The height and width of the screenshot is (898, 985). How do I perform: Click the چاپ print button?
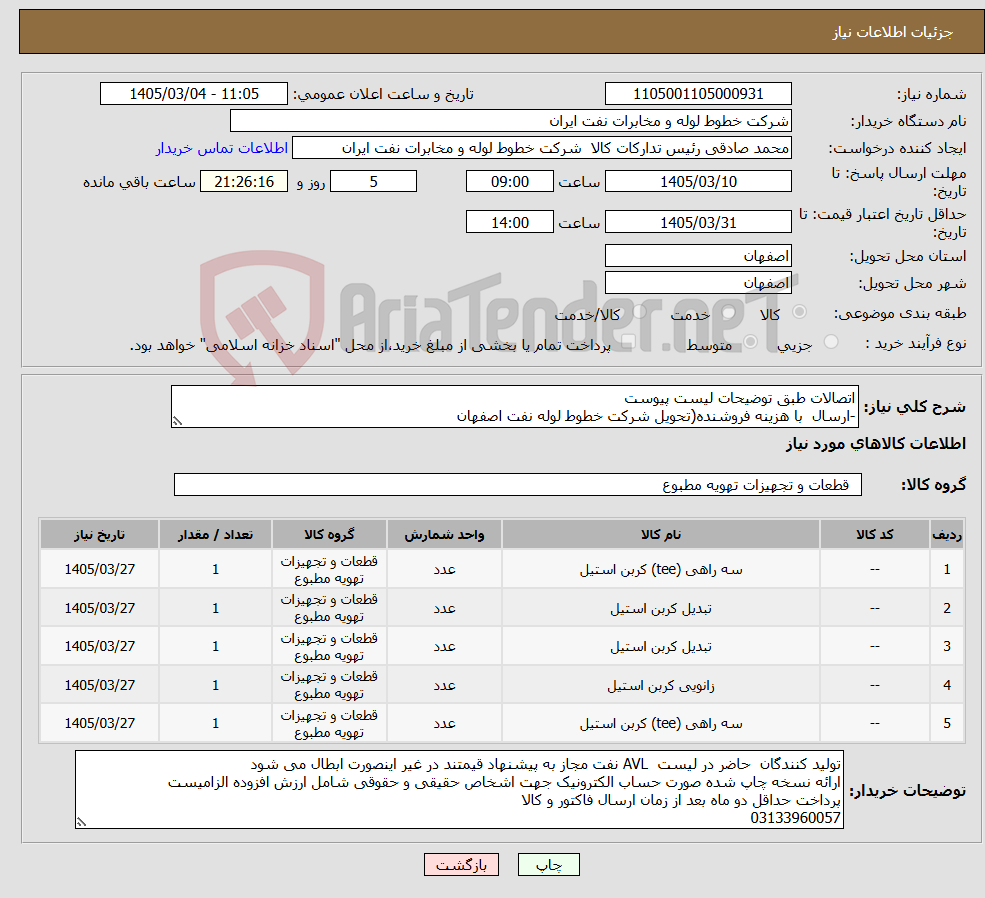(548, 865)
